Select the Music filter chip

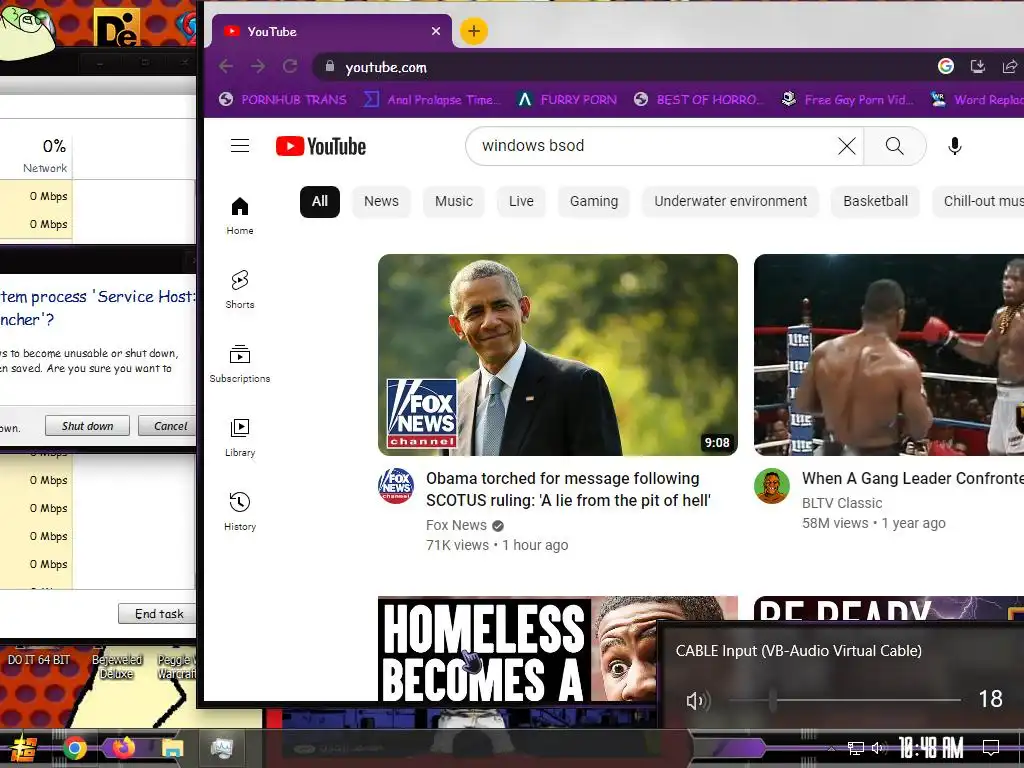pos(454,201)
